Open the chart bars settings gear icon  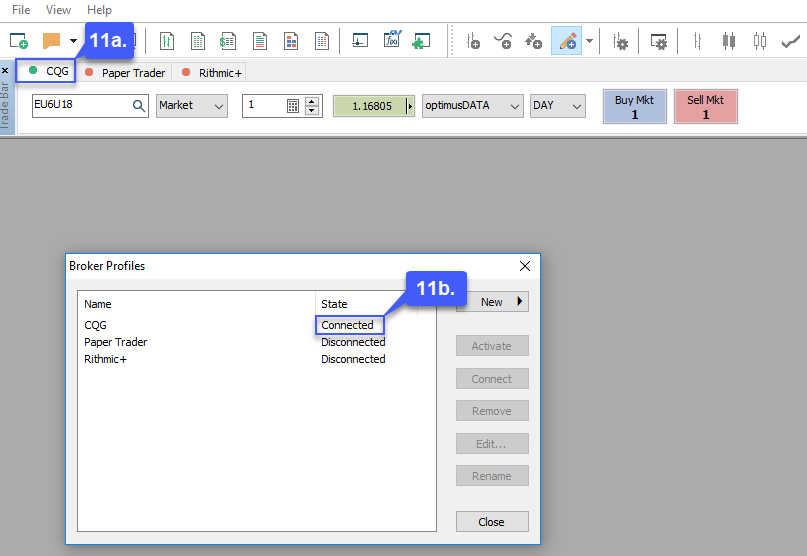tap(620, 41)
